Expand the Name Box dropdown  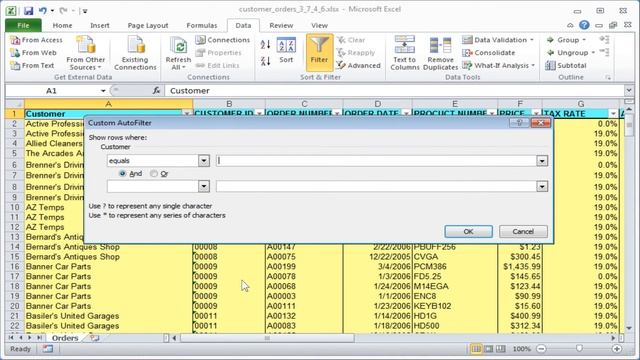103,91
